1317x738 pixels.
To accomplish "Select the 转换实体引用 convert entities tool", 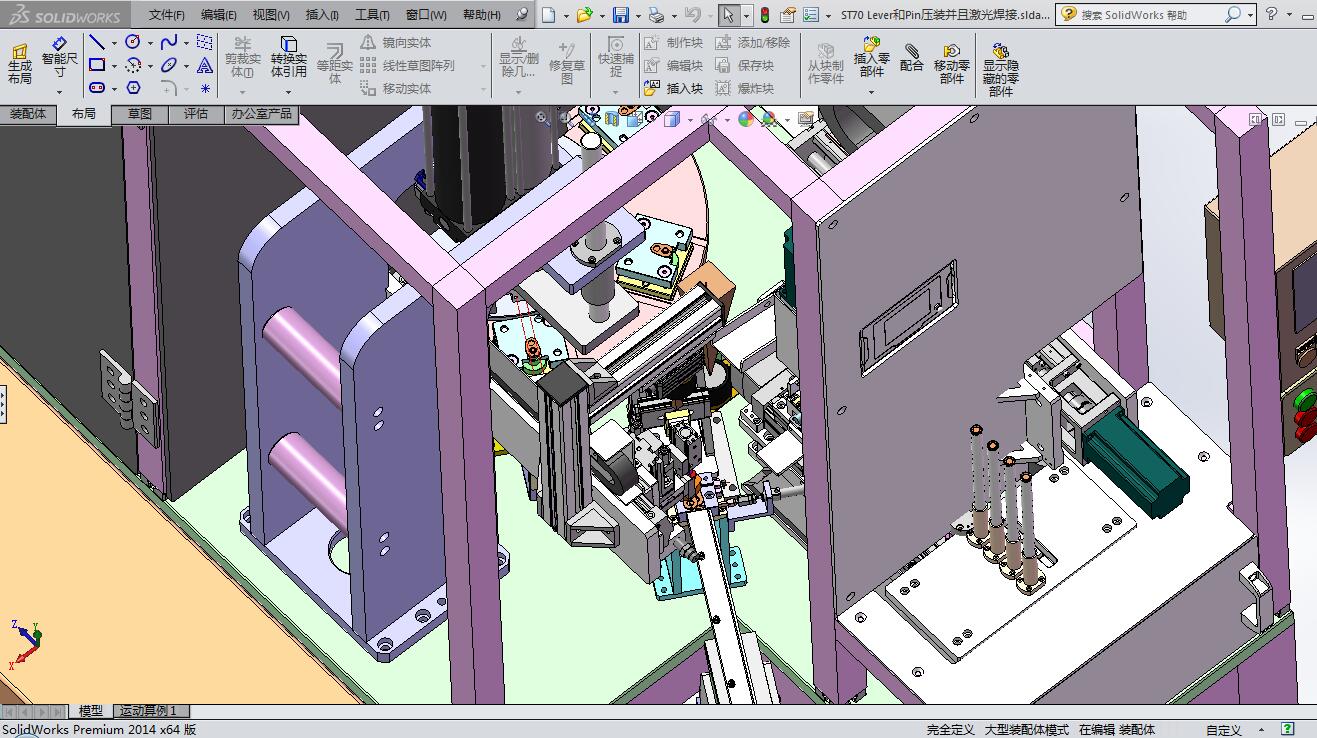I will 288,57.
